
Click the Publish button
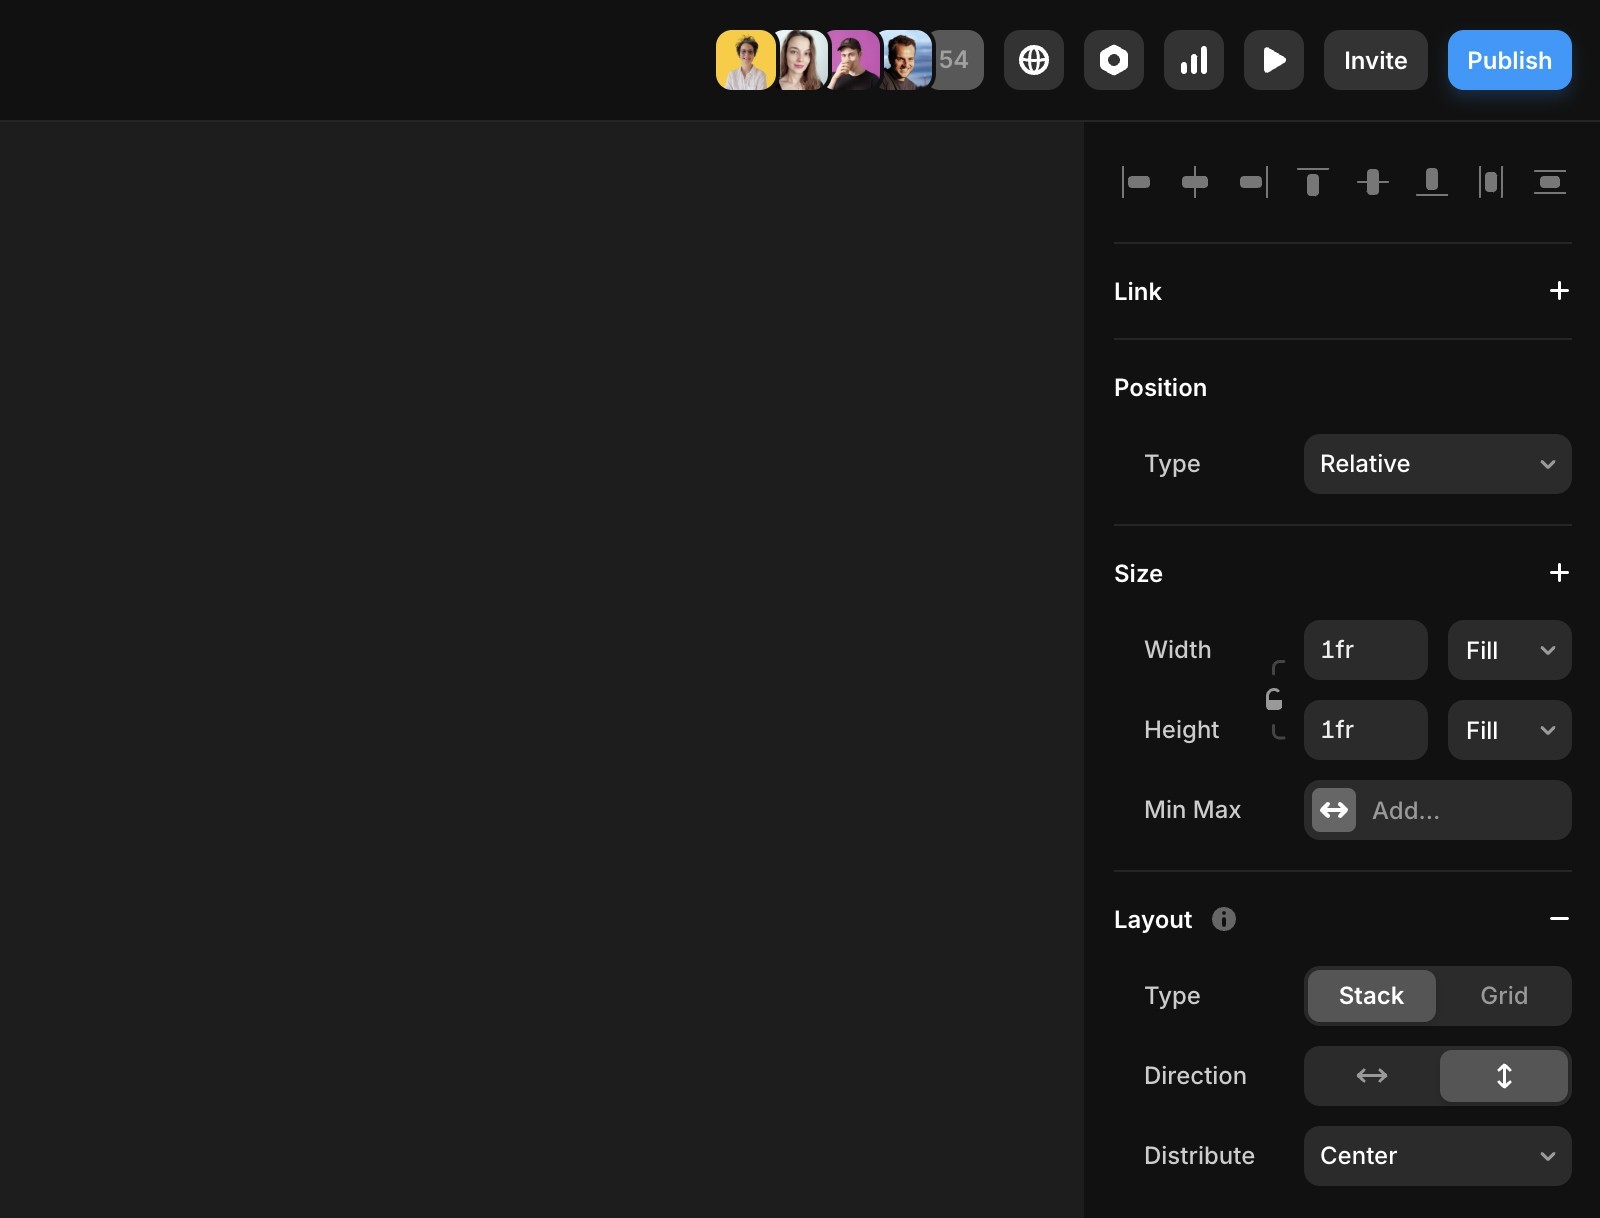click(x=1509, y=60)
